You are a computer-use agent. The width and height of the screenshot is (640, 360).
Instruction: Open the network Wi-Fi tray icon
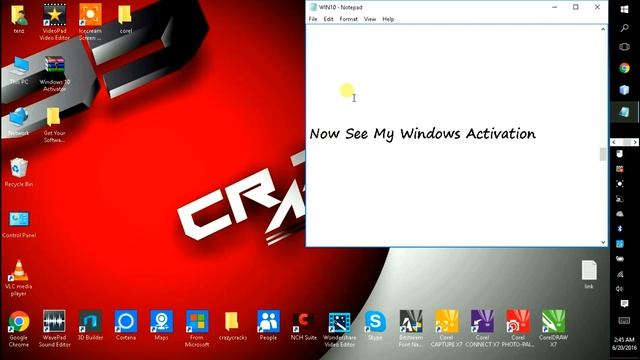(x=620, y=274)
